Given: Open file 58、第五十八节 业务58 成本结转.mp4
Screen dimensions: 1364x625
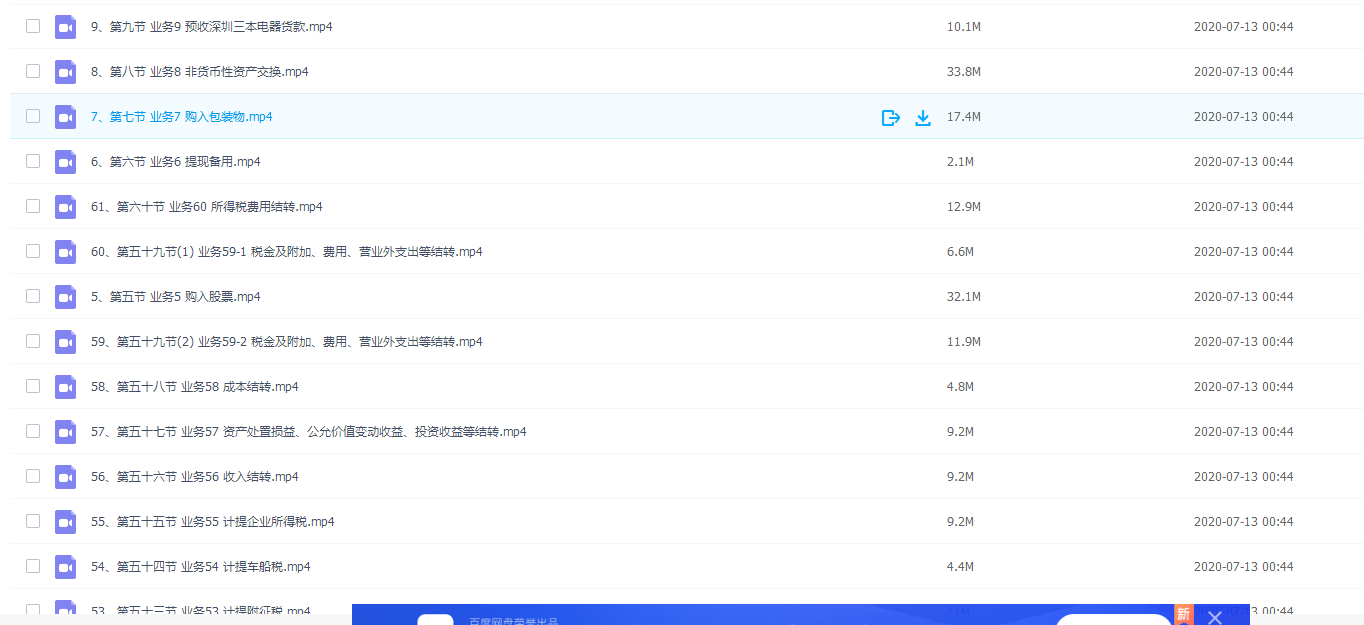Looking at the screenshot, I should (x=194, y=387).
